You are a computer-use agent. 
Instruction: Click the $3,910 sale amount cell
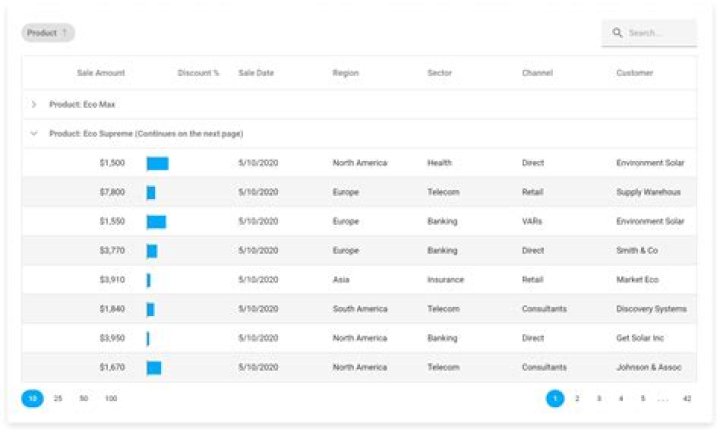(112, 279)
